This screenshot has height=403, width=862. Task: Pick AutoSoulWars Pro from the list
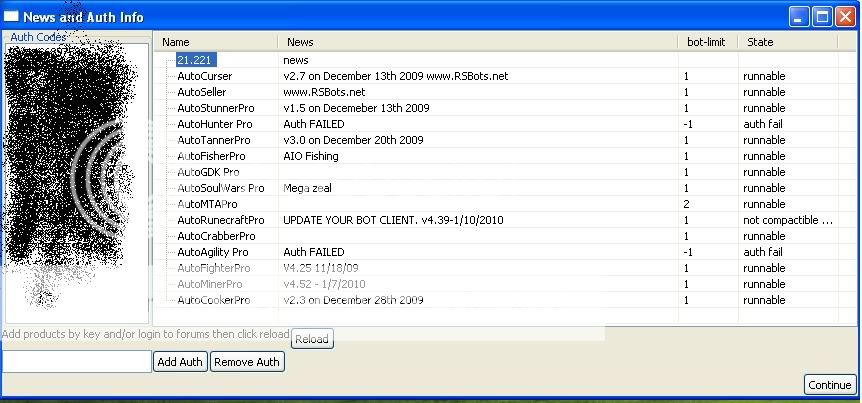click(220, 188)
